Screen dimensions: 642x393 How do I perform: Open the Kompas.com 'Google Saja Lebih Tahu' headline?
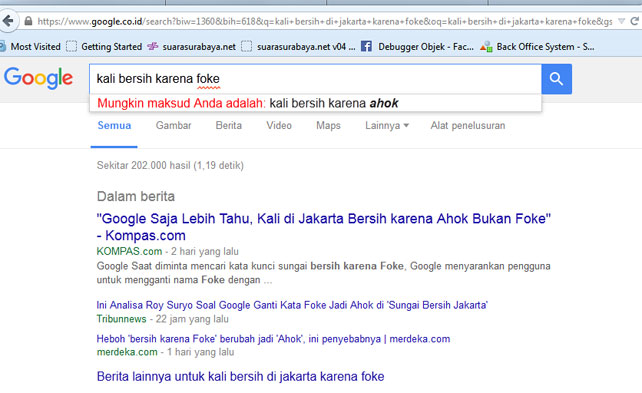click(323, 227)
